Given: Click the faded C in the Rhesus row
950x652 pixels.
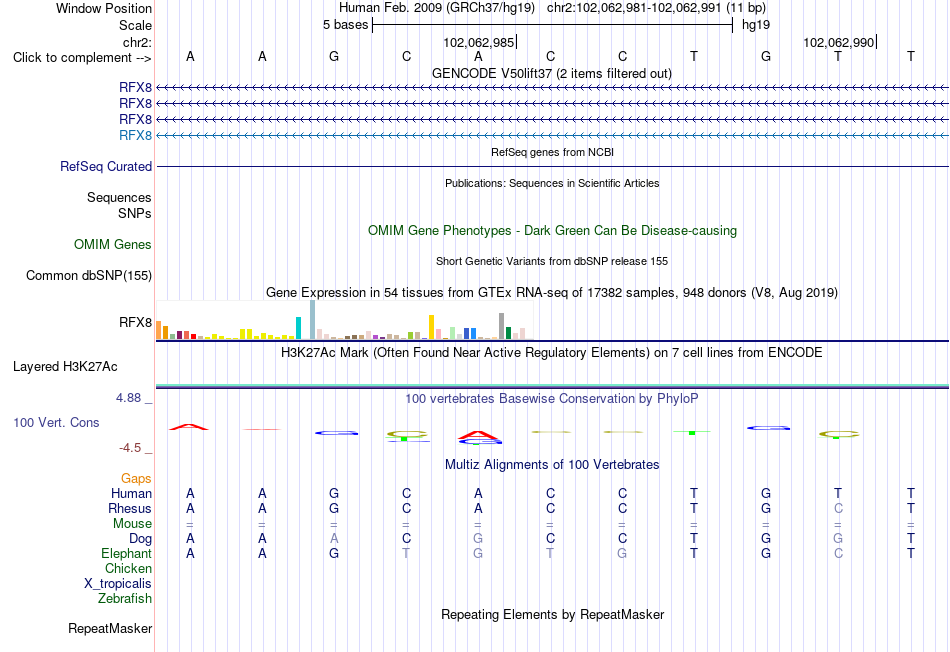Looking at the screenshot, I should 838,508.
